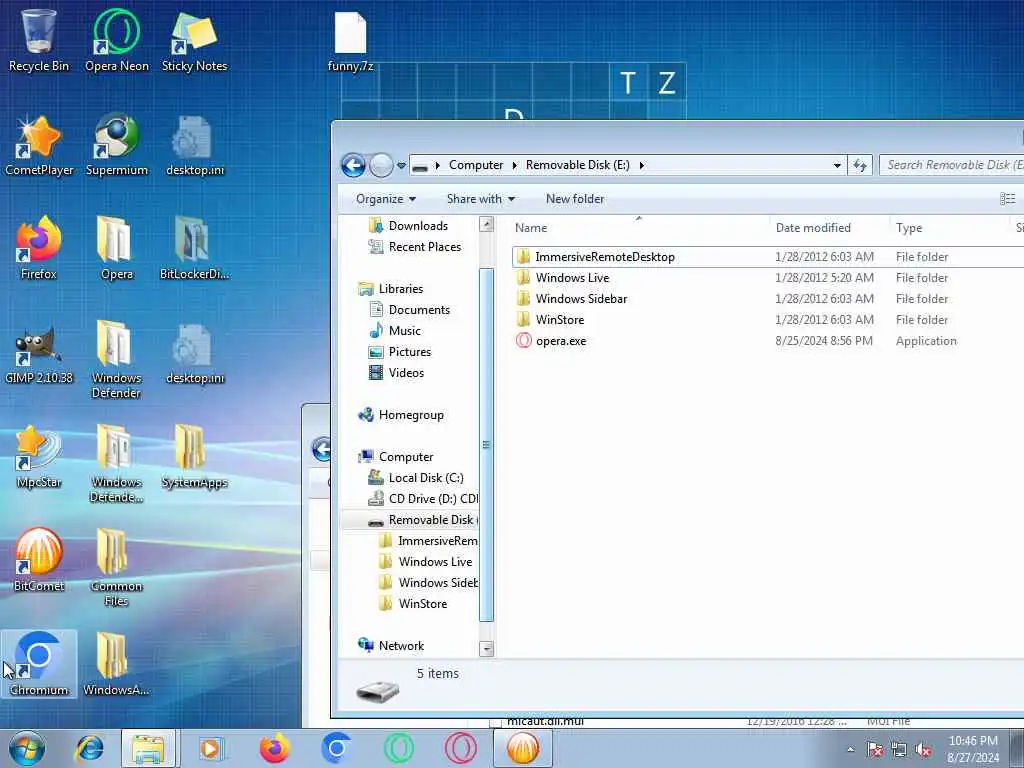The image size is (1024, 768).
Task: Open Internet Explorer from the taskbar
Action: point(89,748)
